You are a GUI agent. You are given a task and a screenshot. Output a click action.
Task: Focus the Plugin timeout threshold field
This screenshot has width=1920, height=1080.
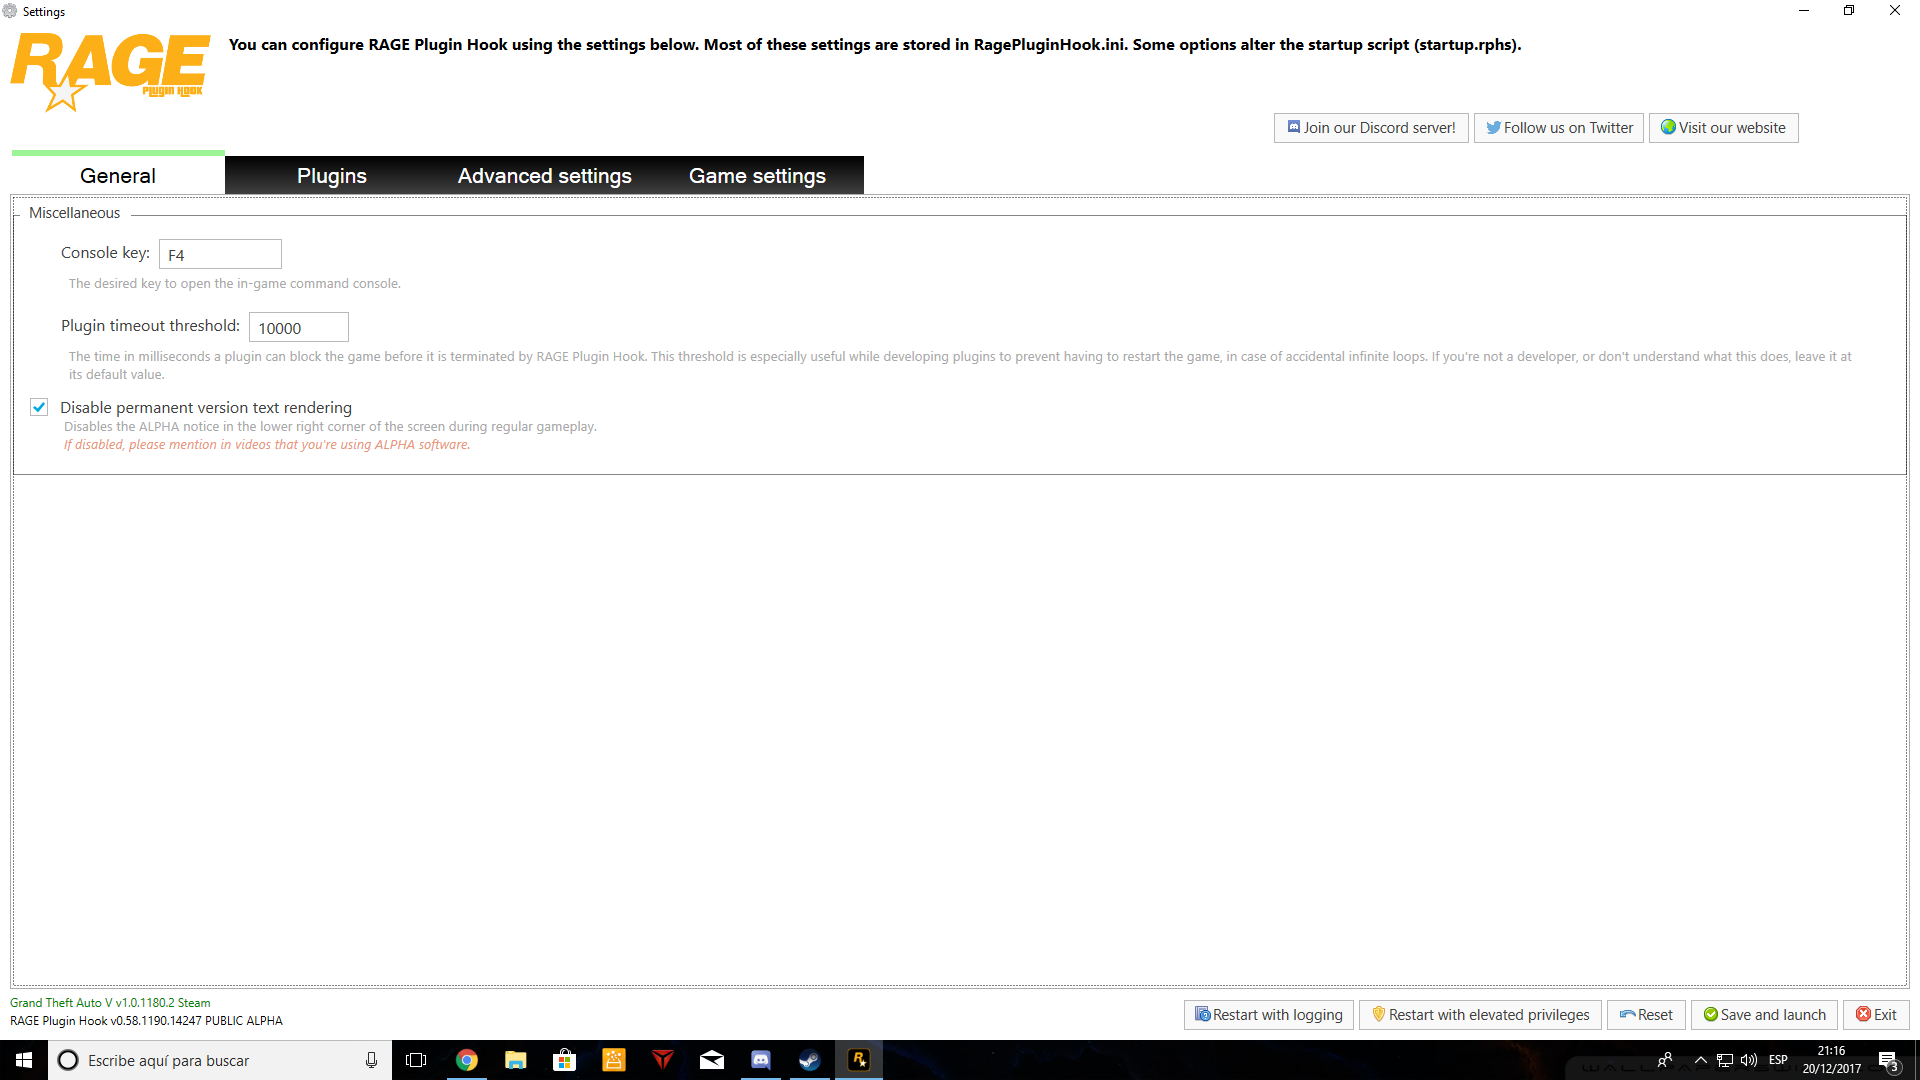pyautogui.click(x=298, y=327)
